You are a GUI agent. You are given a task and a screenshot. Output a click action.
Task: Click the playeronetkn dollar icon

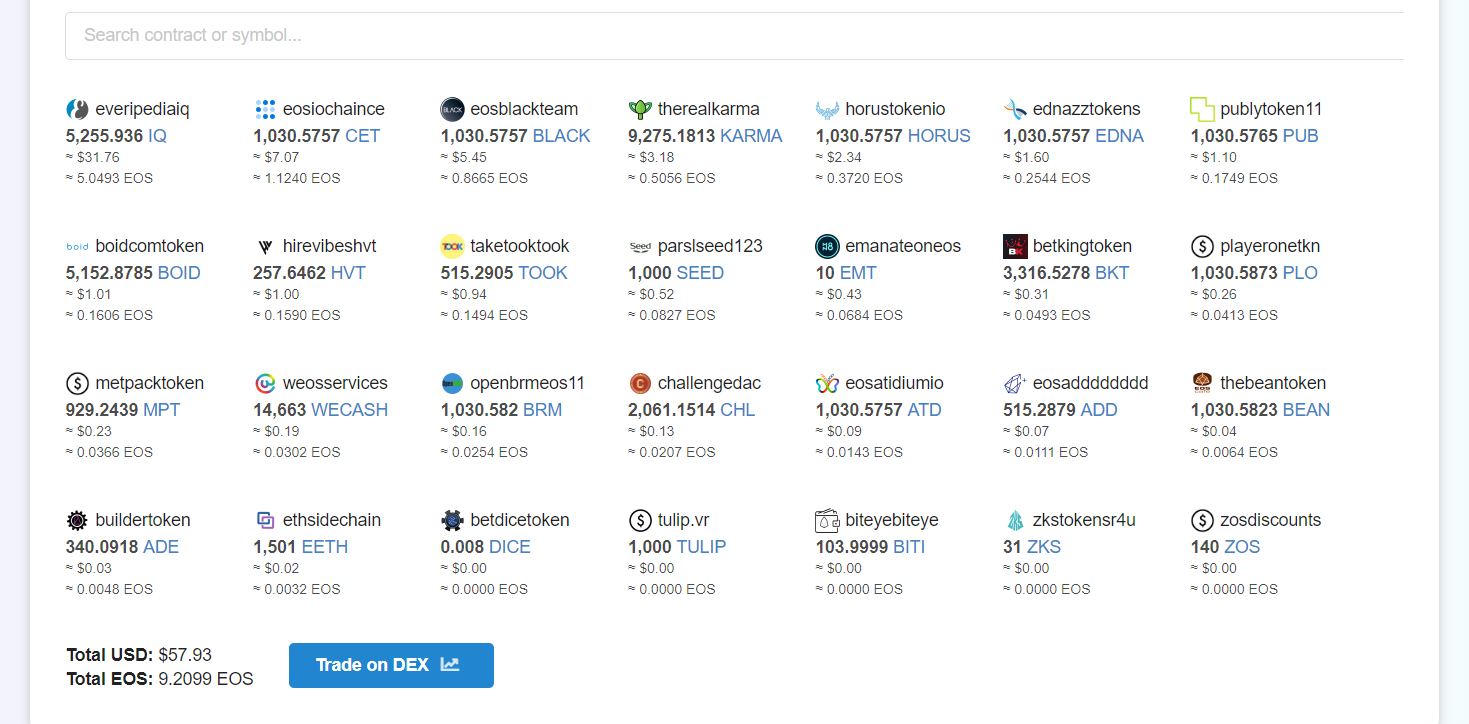1202,246
